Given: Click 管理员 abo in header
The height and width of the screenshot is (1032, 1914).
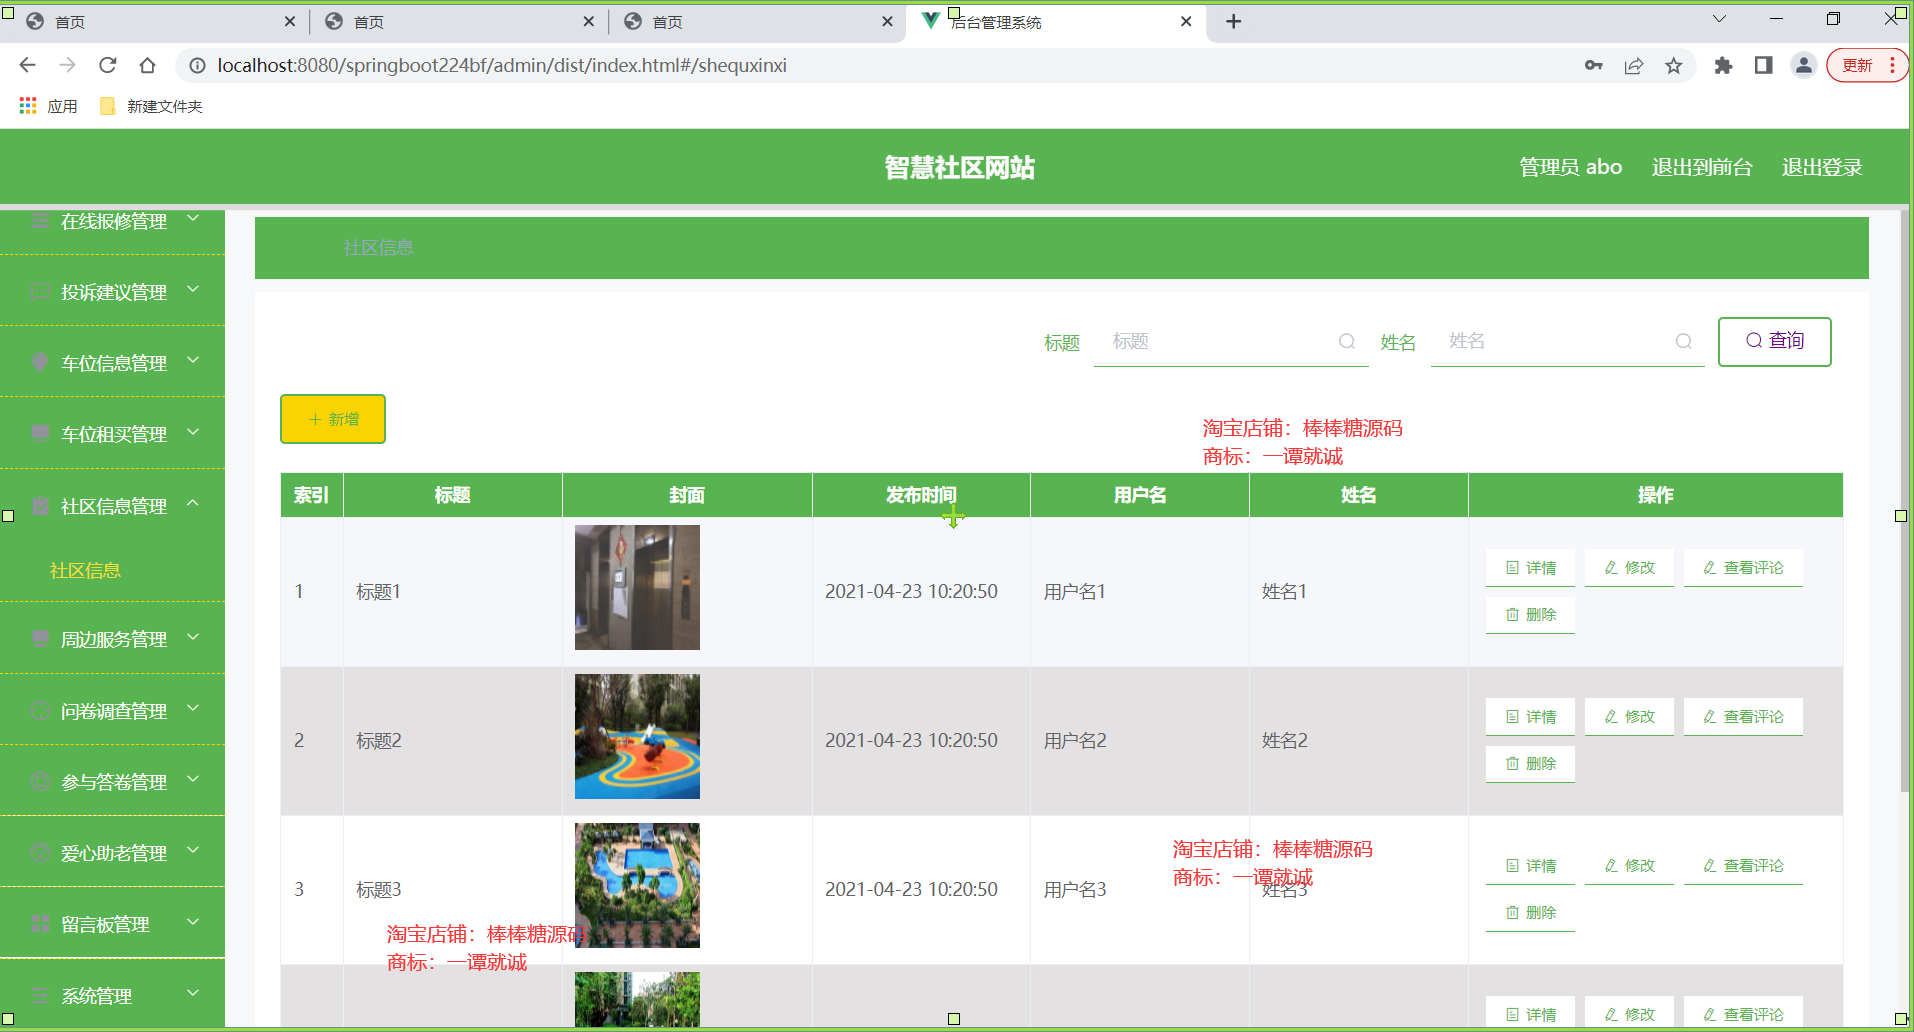Looking at the screenshot, I should (x=1570, y=167).
